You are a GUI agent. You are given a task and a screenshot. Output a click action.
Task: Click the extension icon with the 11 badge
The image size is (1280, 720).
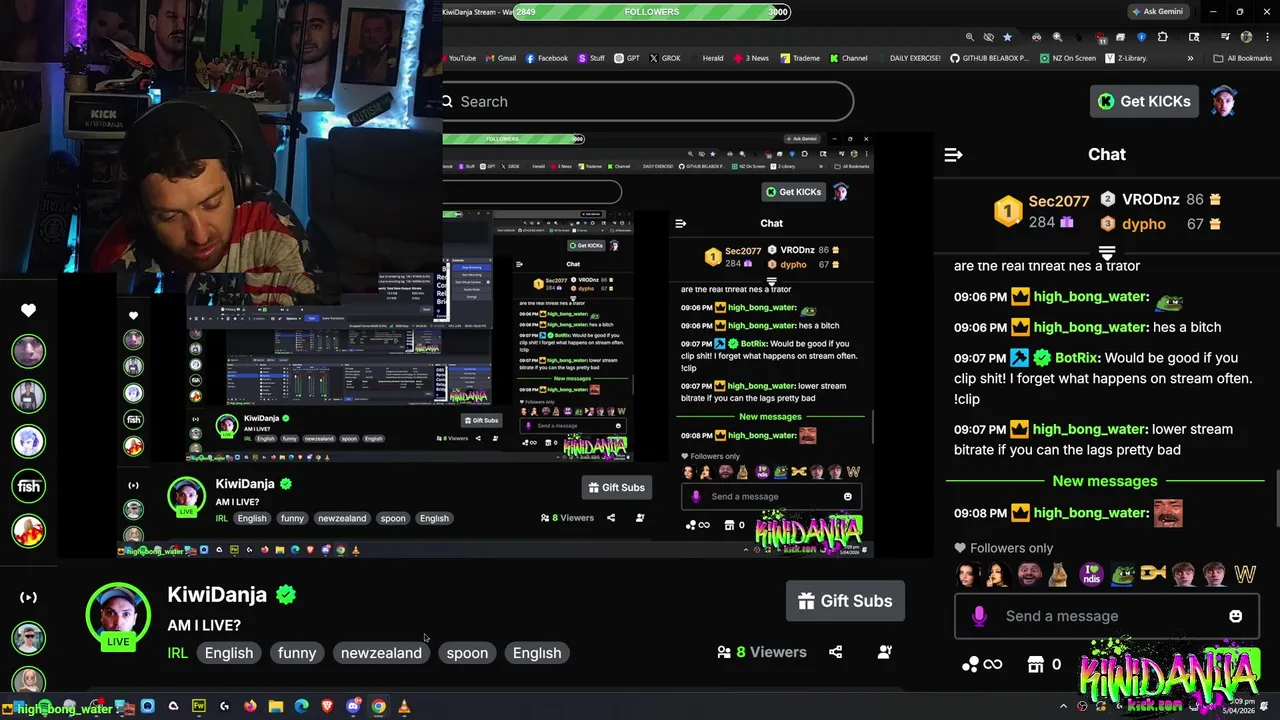[x=1100, y=38]
